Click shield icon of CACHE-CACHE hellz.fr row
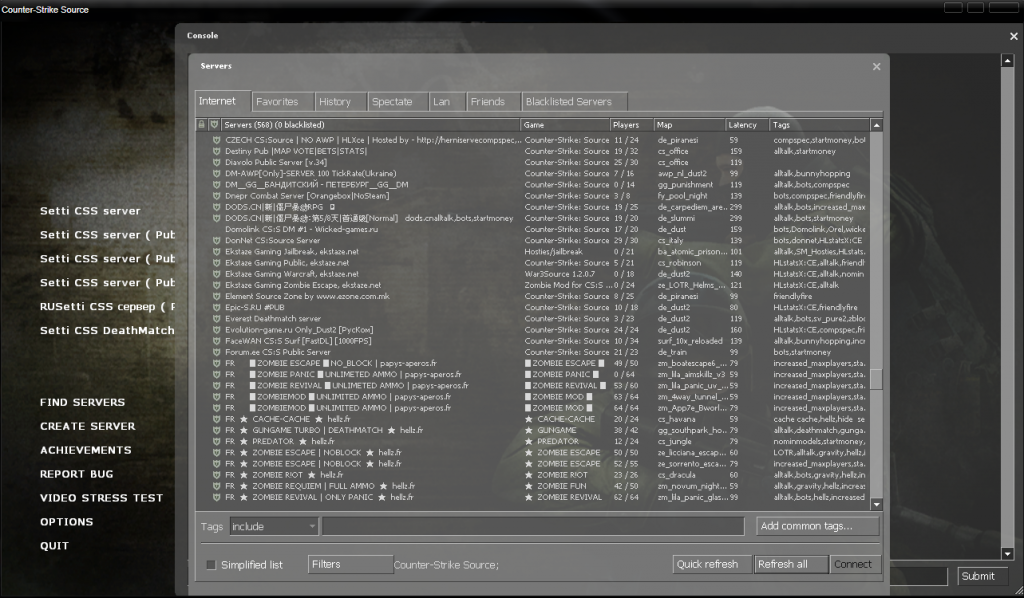The width and height of the screenshot is (1024, 598). [x=216, y=419]
